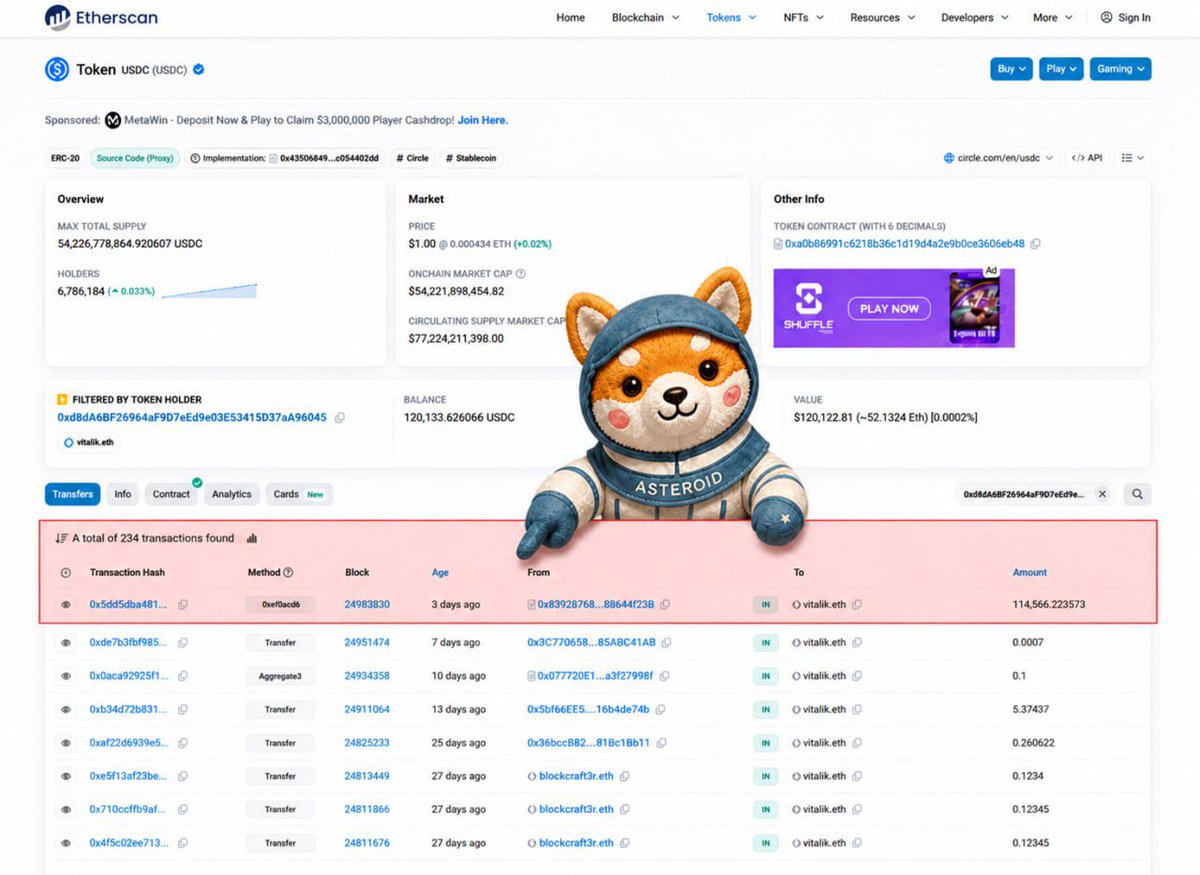Image resolution: width=1200 pixels, height=875 pixels.
Task: Toggle details eye for transaction 0xb34d72b831
Action: 66,709
